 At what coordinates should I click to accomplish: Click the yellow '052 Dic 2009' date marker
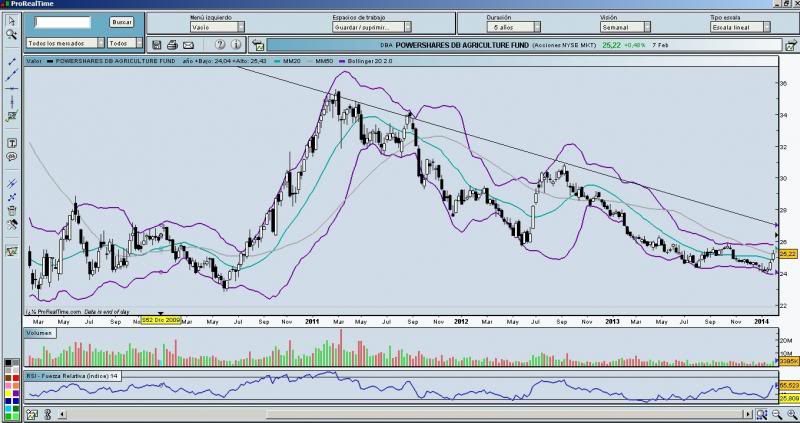[x=161, y=320]
